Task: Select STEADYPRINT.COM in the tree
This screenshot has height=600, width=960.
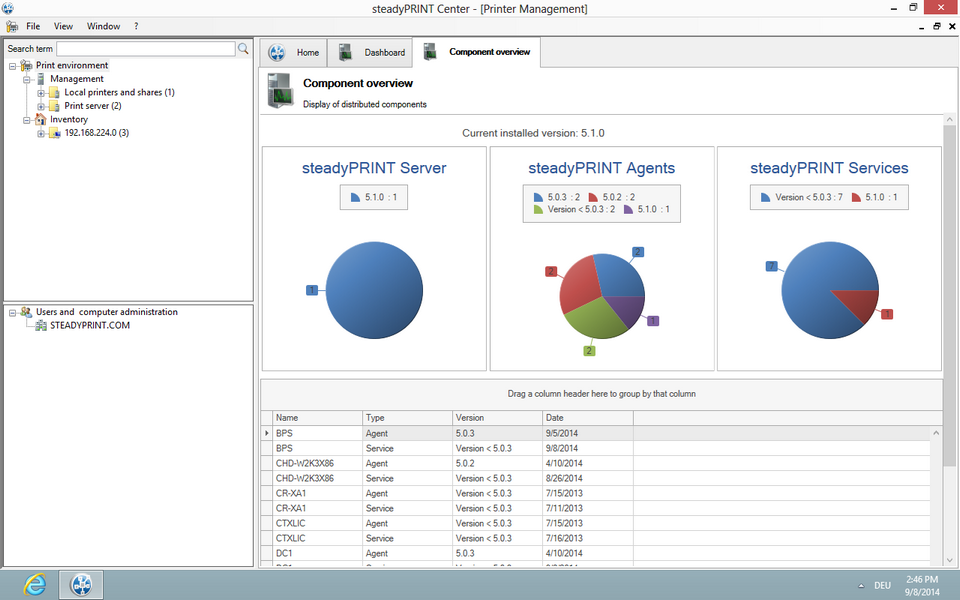Action: click(90, 326)
